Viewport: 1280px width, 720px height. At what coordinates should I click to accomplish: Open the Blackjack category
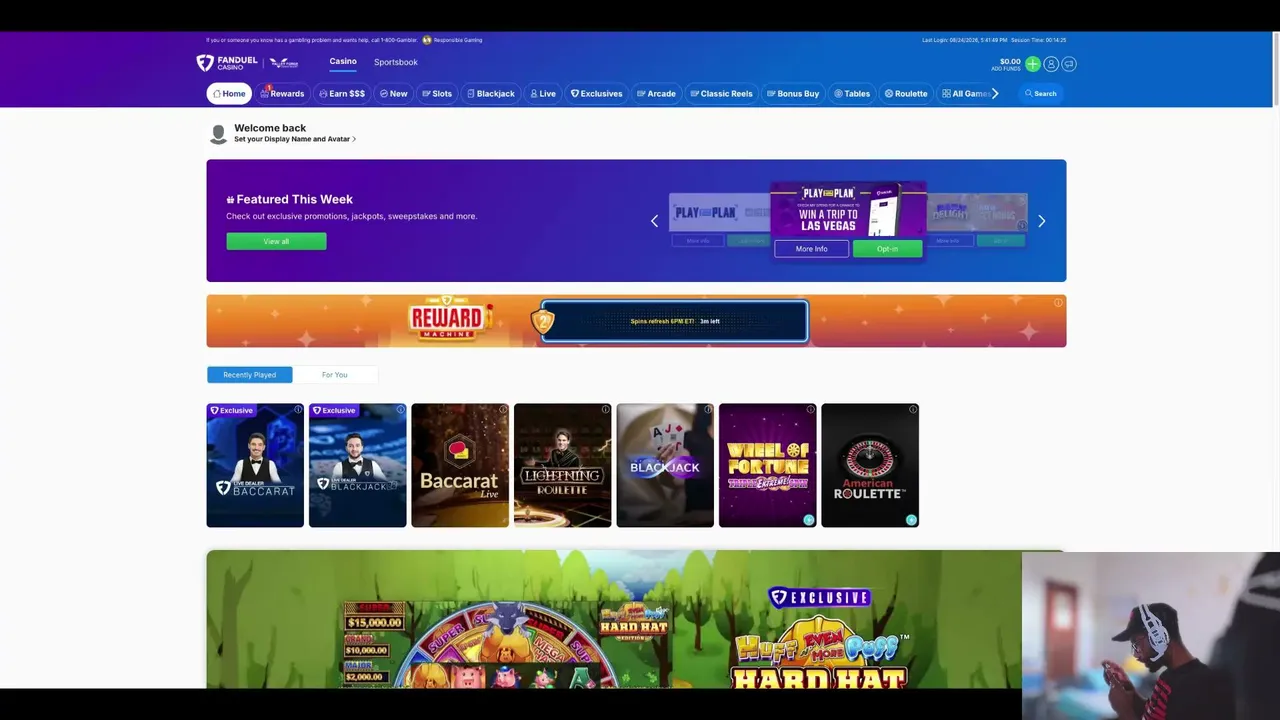pyautogui.click(x=490, y=94)
